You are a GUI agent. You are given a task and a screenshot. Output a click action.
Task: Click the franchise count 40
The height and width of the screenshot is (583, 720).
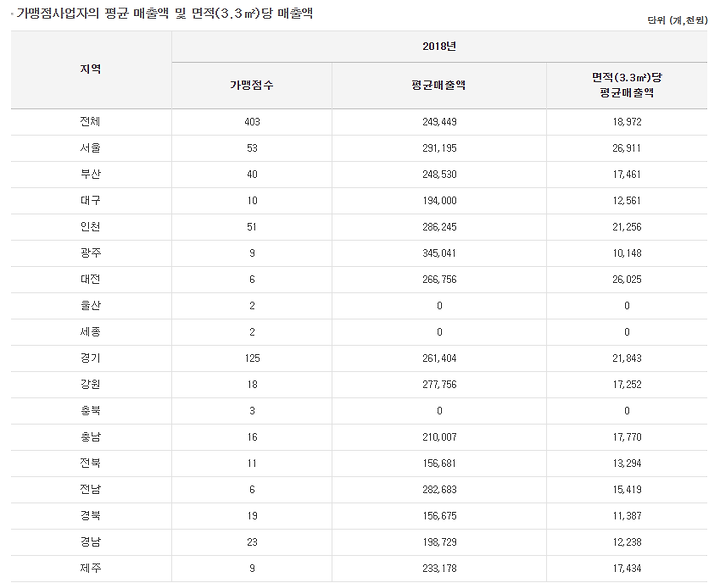(x=252, y=174)
